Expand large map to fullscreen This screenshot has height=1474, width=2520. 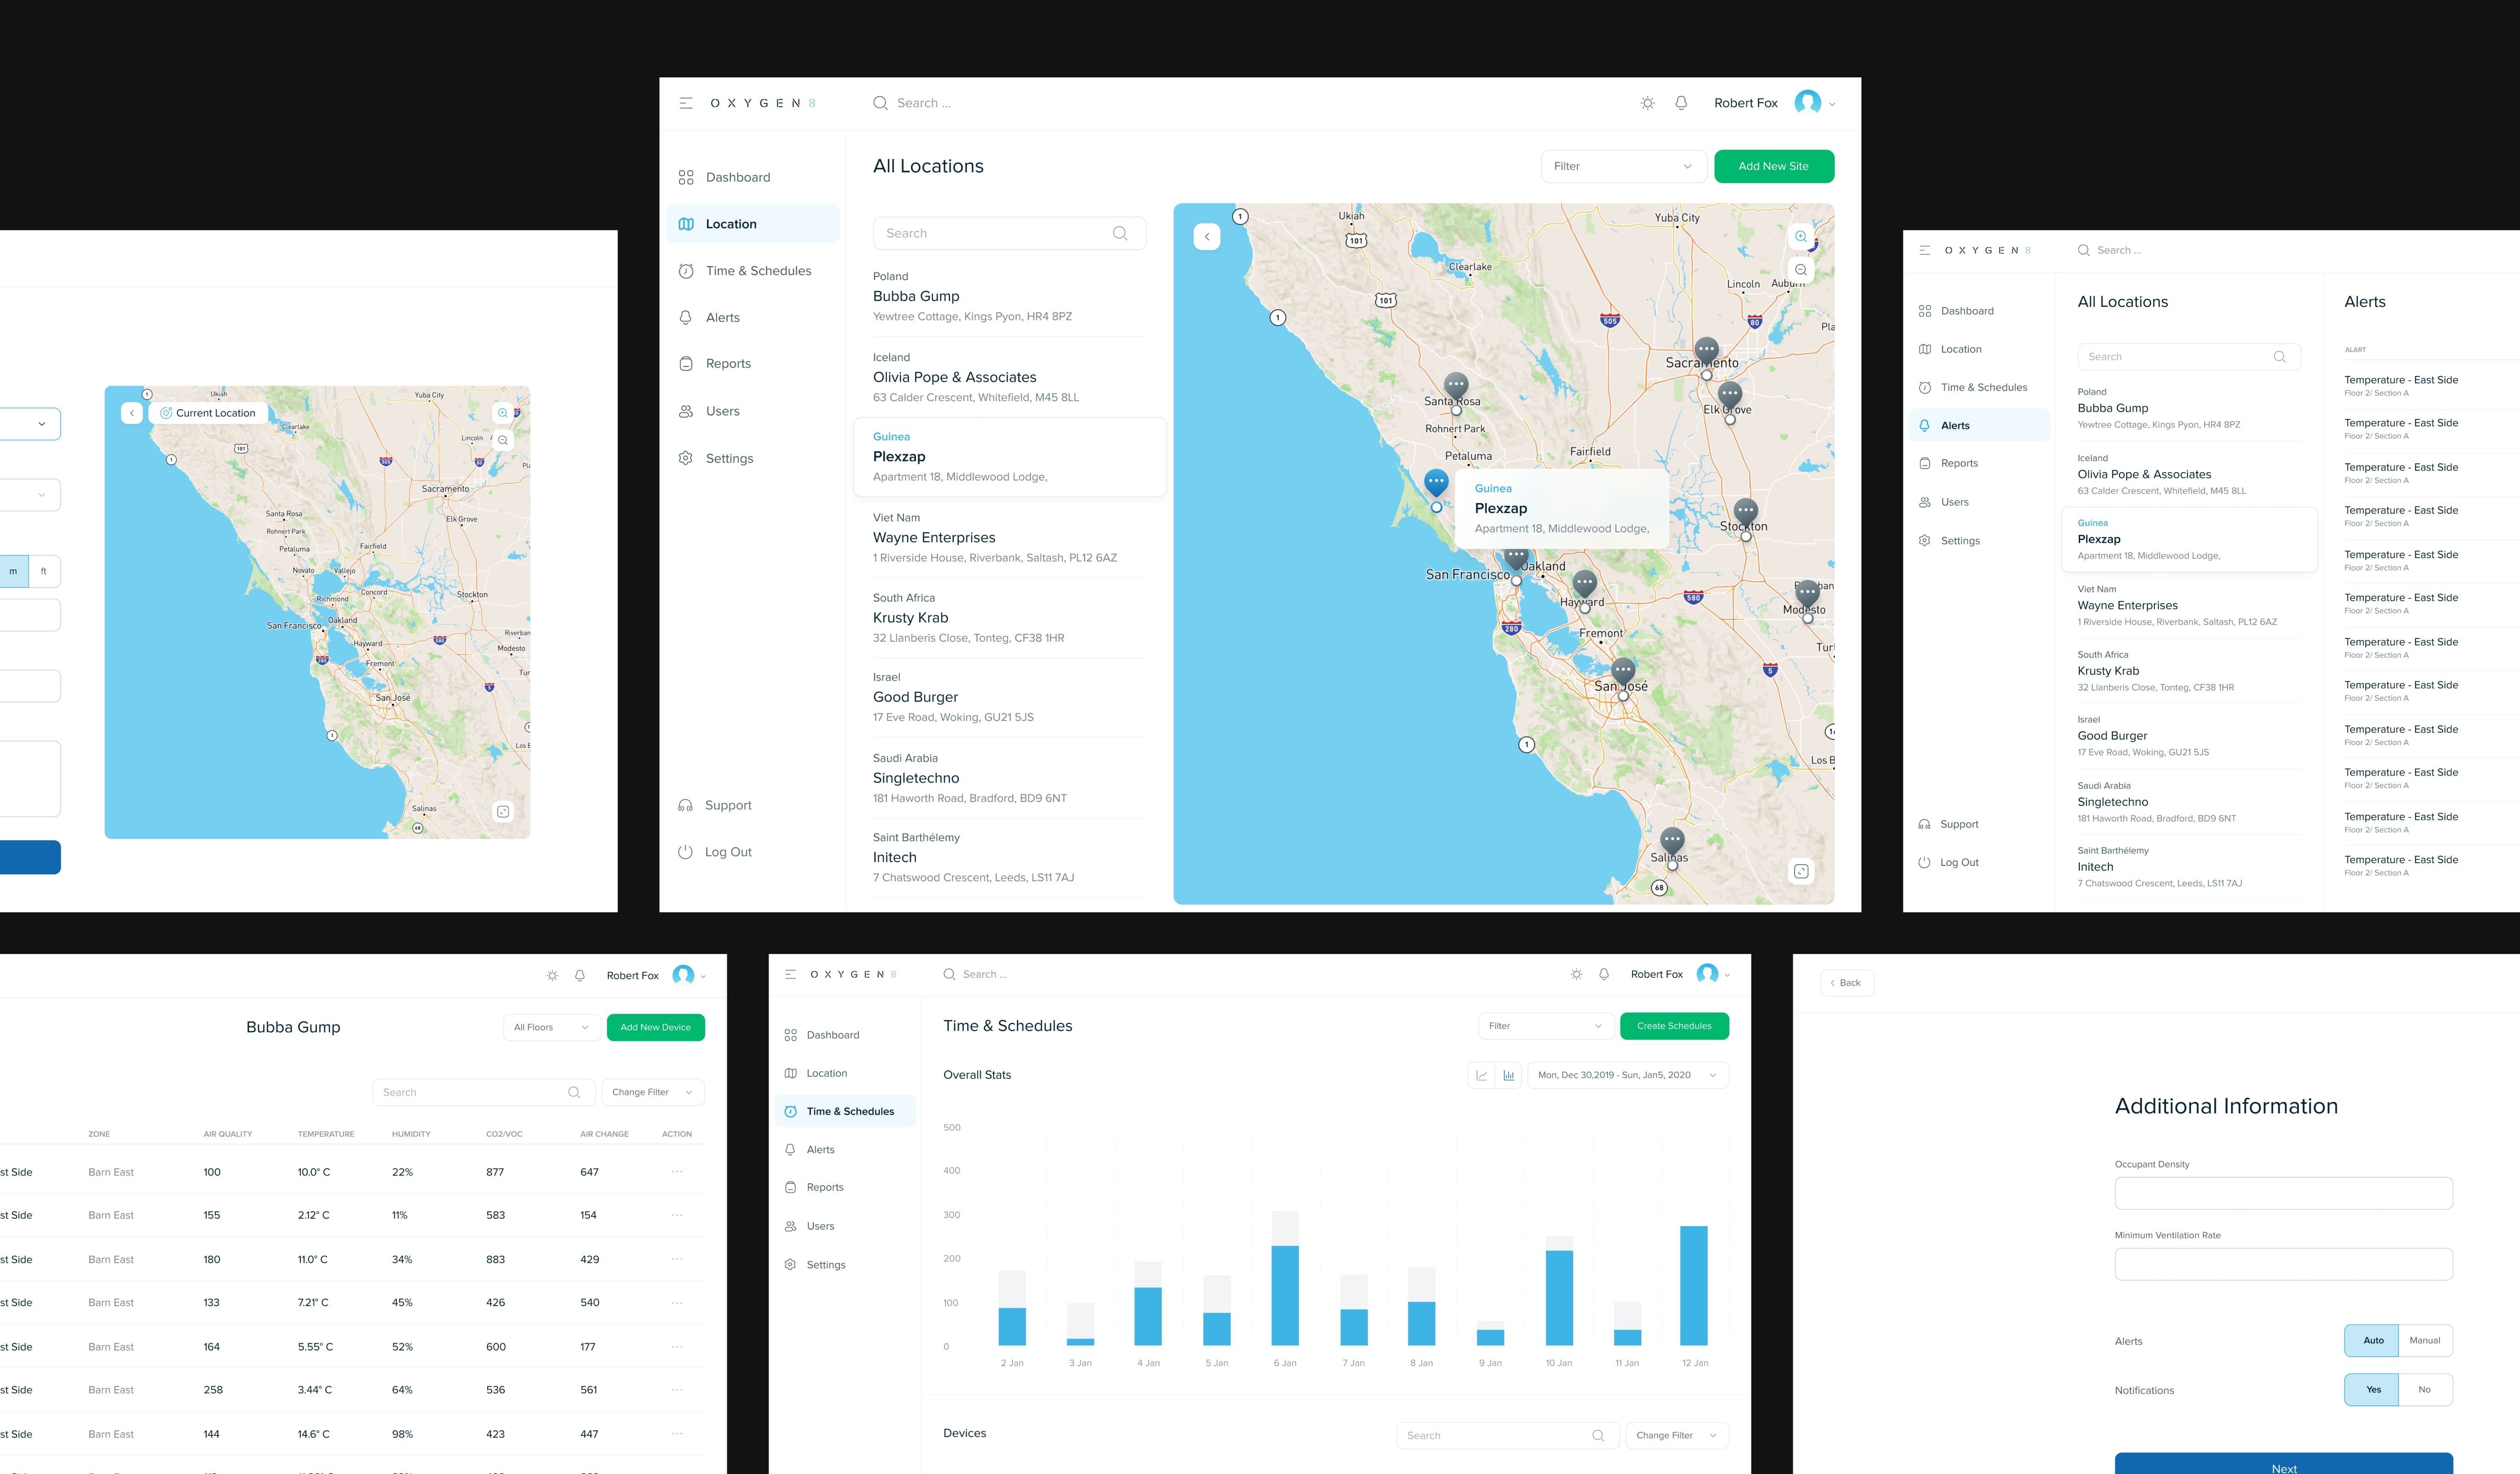[1800, 872]
